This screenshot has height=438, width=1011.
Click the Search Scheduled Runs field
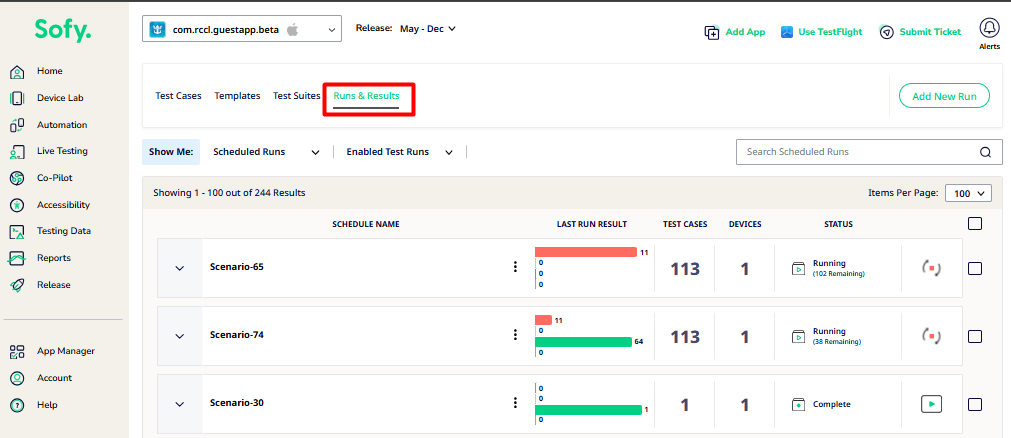coord(869,152)
